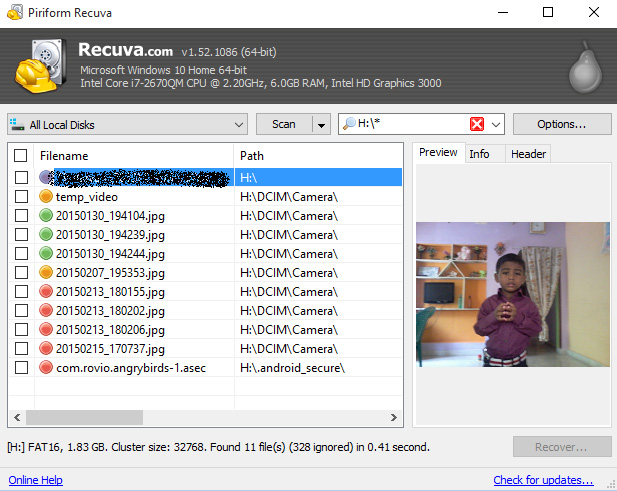This screenshot has height=491, width=617.
Task: Click the red X clear filter icon
Action: coord(477,124)
